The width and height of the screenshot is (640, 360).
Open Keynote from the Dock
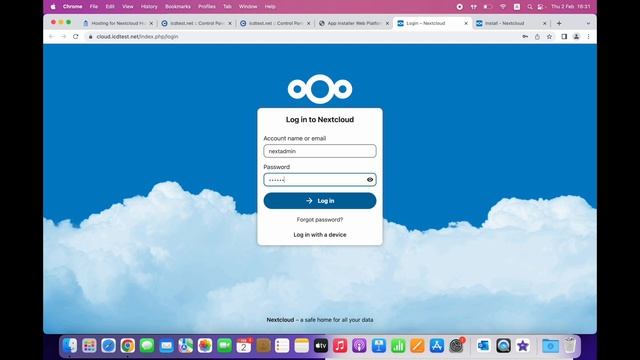[x=379, y=346]
